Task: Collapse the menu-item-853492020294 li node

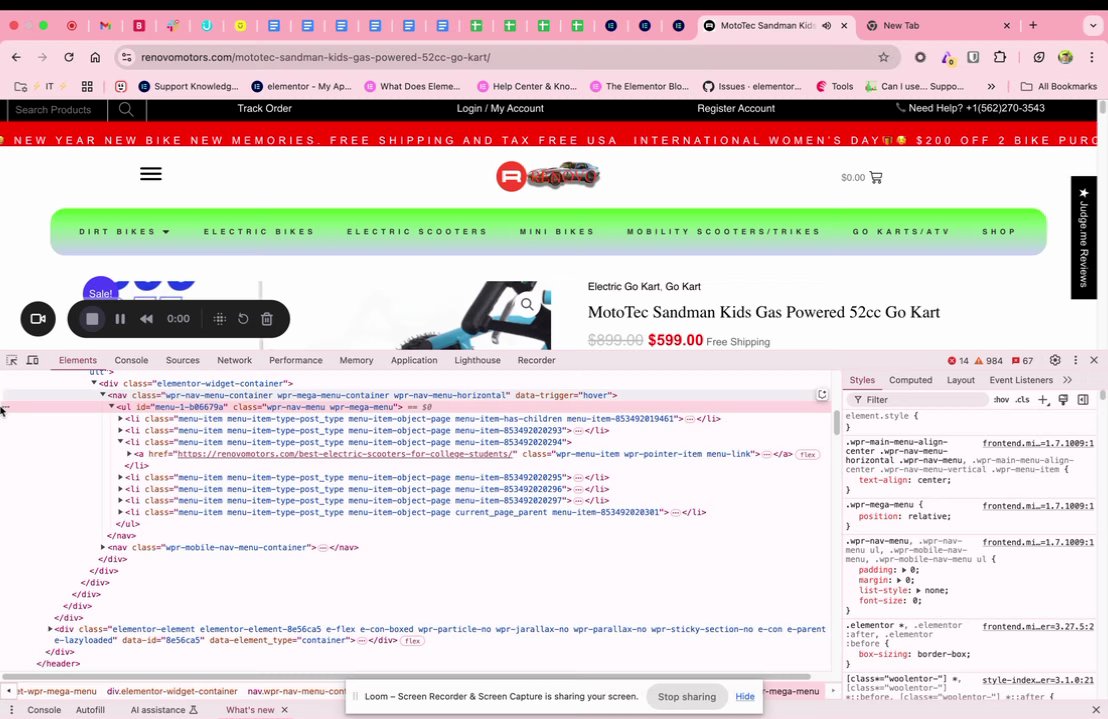Action: point(120,442)
